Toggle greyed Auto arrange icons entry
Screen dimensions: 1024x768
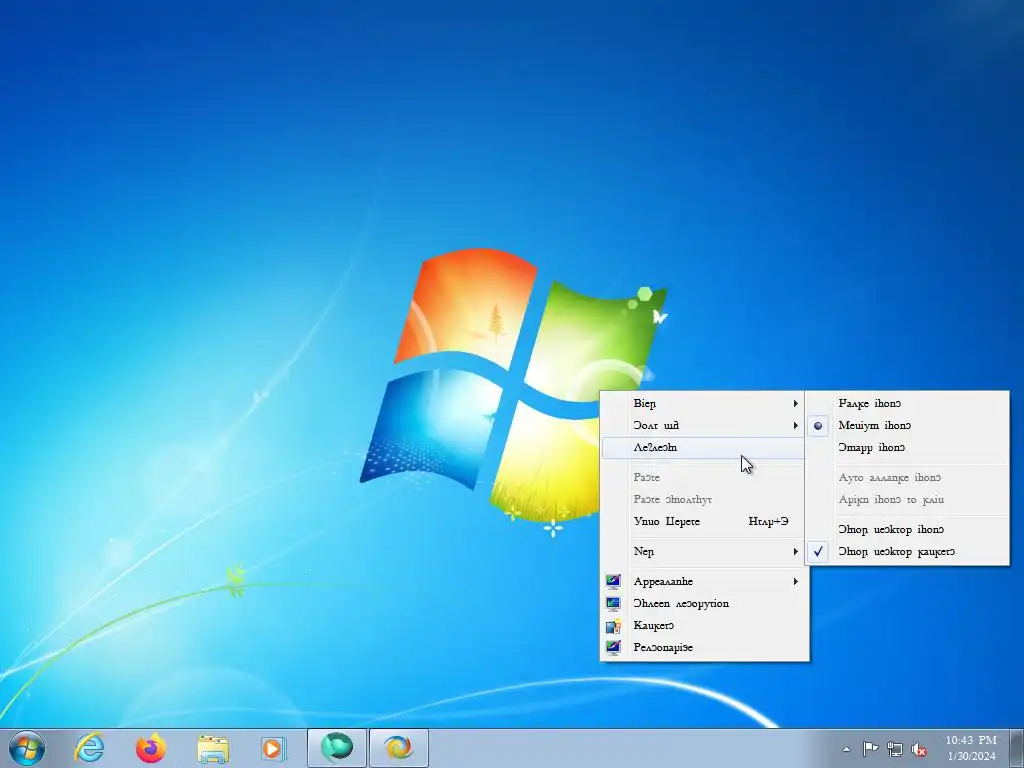(x=907, y=478)
